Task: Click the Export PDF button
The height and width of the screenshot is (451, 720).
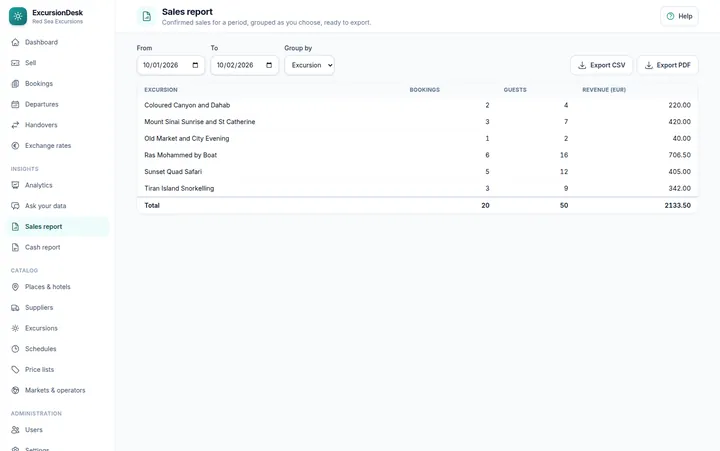Action: pyautogui.click(x=667, y=65)
